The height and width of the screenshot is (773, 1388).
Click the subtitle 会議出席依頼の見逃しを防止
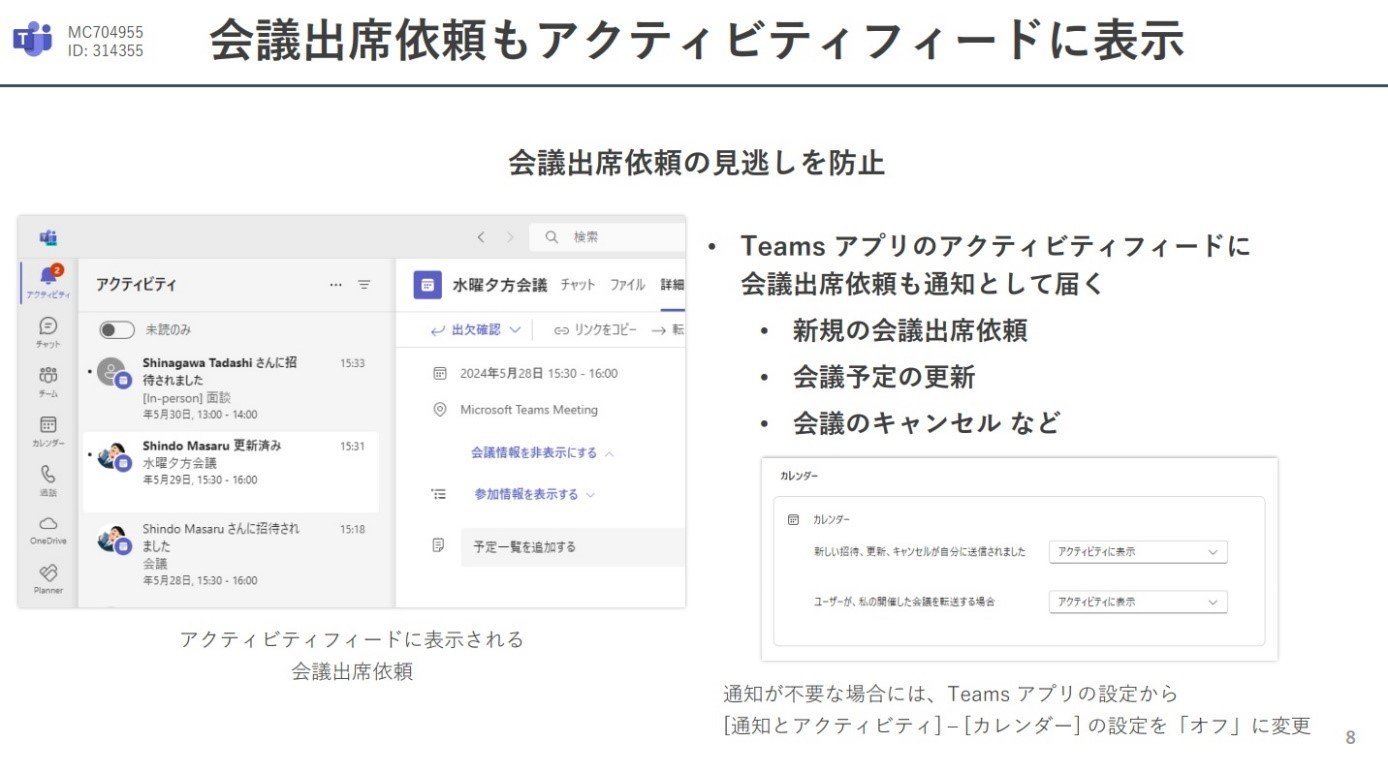696,163
